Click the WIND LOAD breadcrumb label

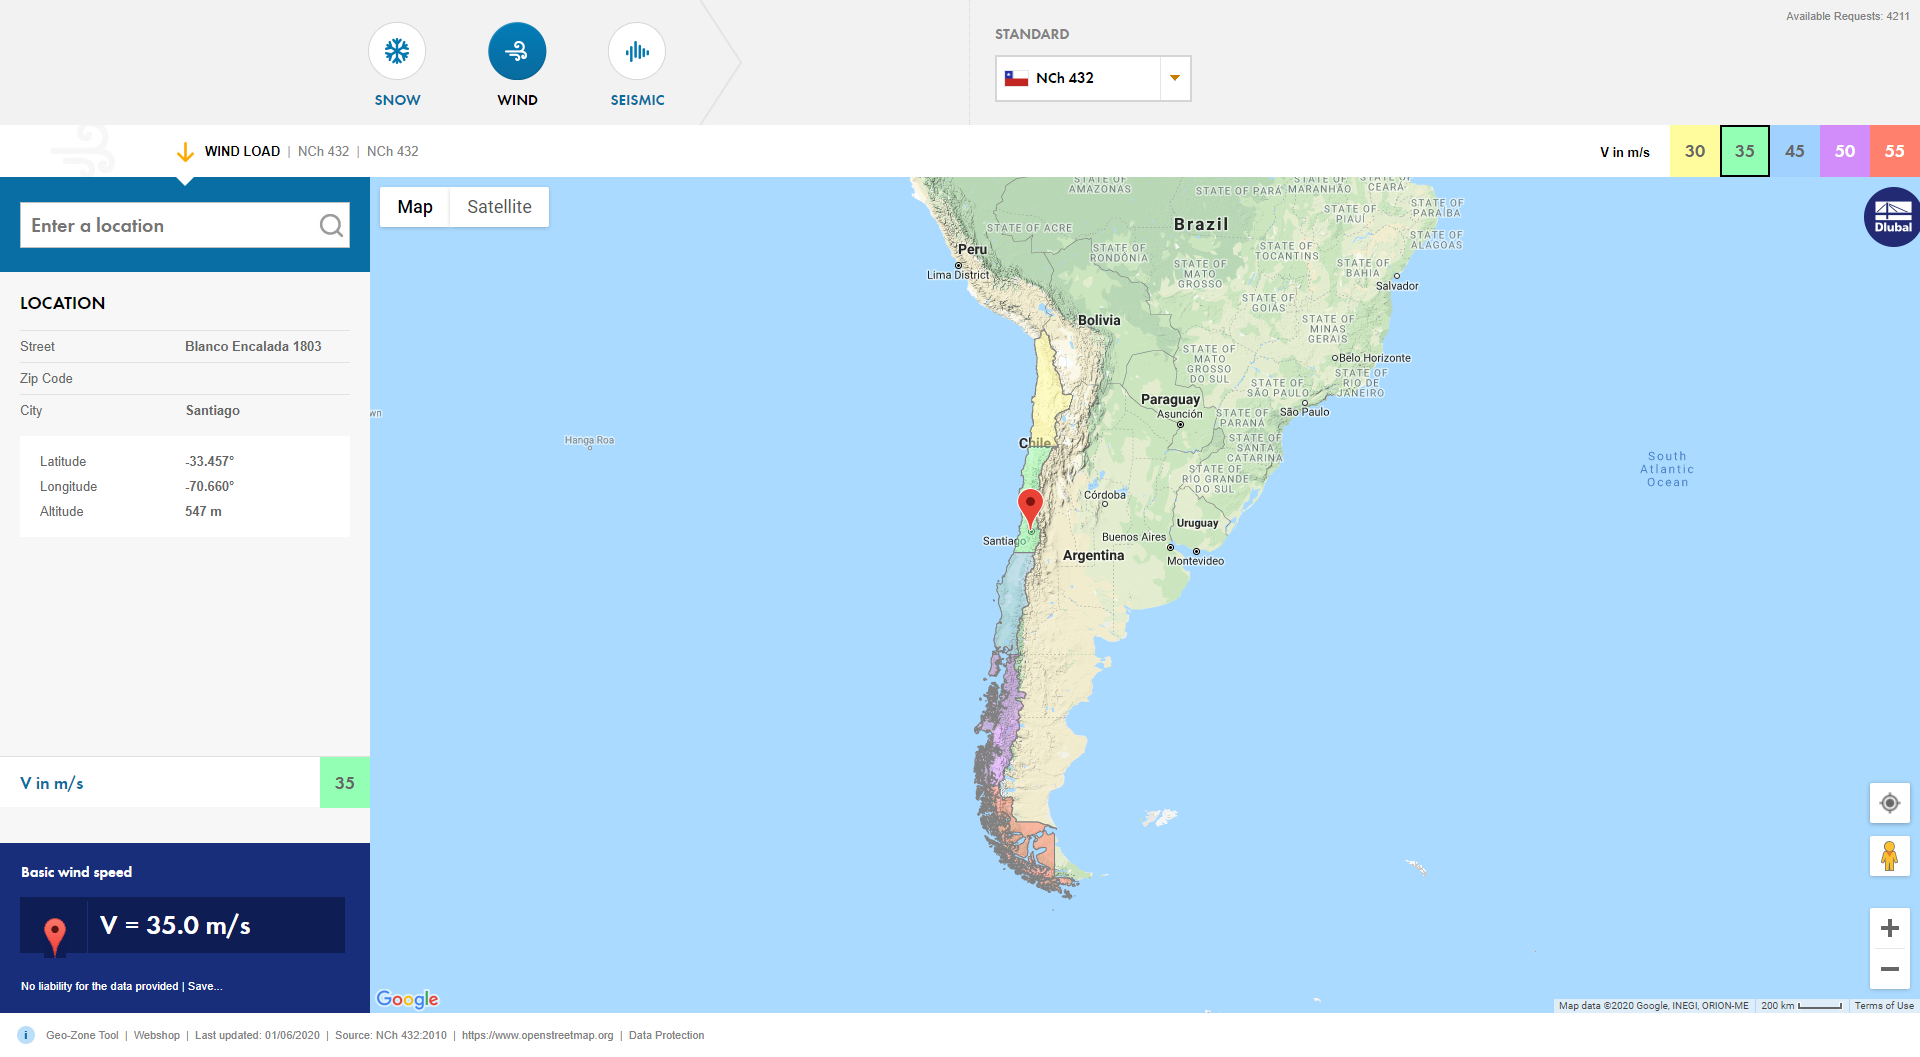(x=242, y=151)
